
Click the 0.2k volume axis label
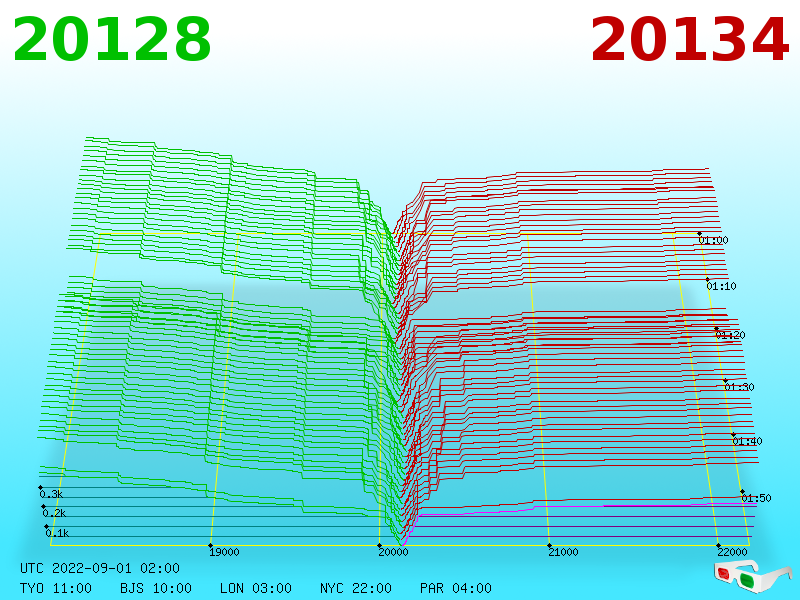(54, 513)
